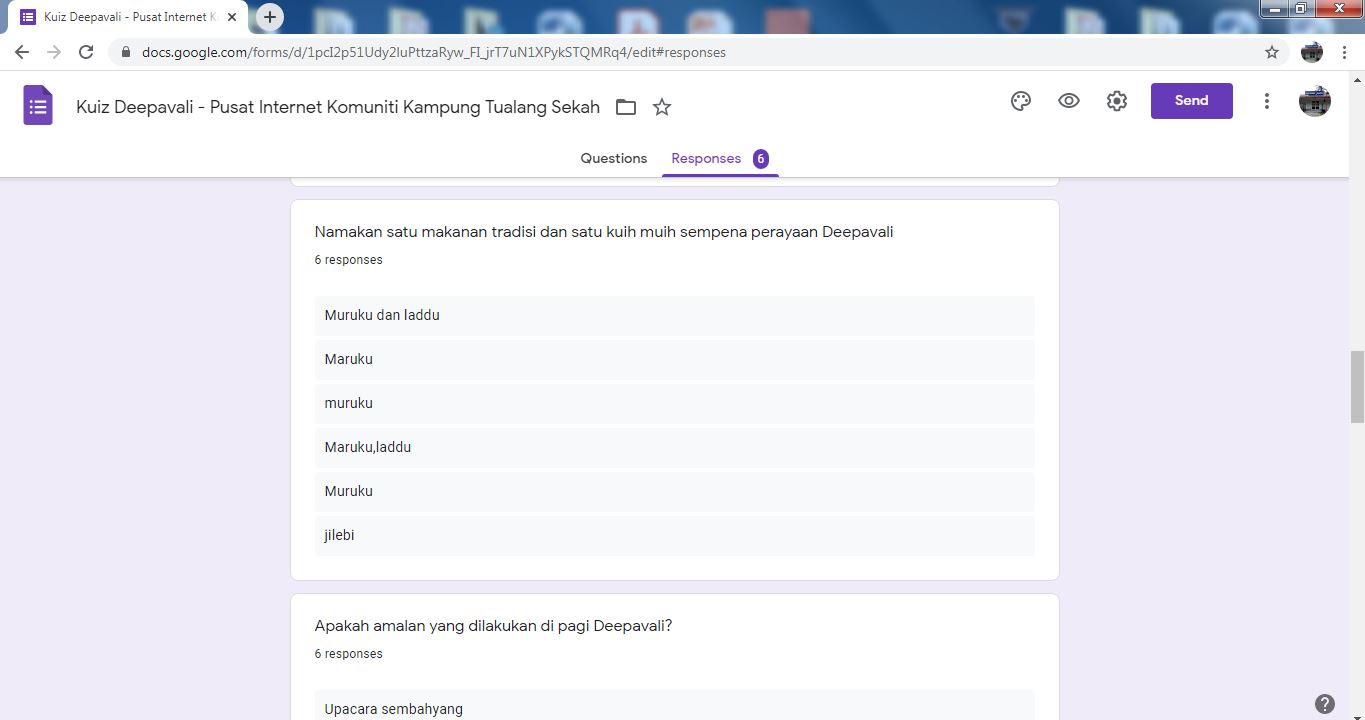View site information lock icon
The image size is (1365, 720).
(126, 52)
